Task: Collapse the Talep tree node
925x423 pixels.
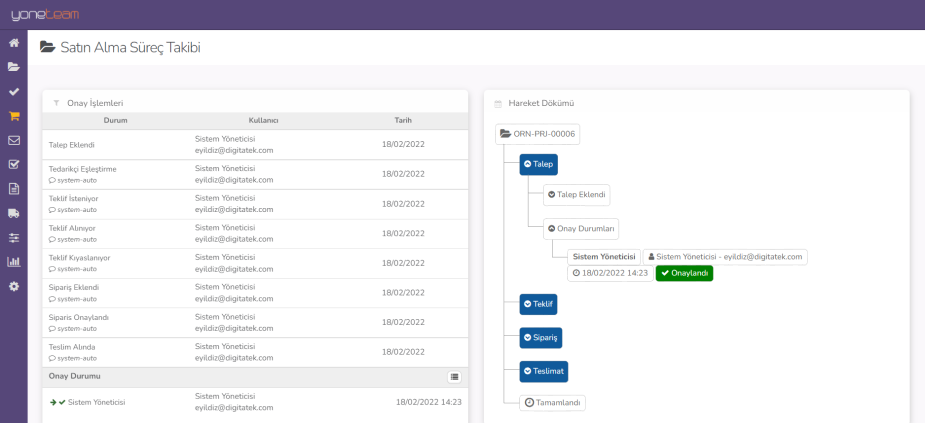Action: 538,164
